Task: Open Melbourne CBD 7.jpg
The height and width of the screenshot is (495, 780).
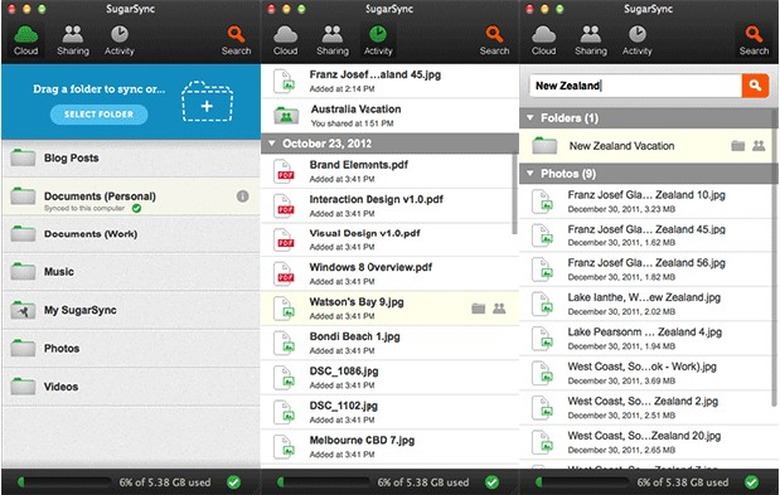Action: (390, 447)
